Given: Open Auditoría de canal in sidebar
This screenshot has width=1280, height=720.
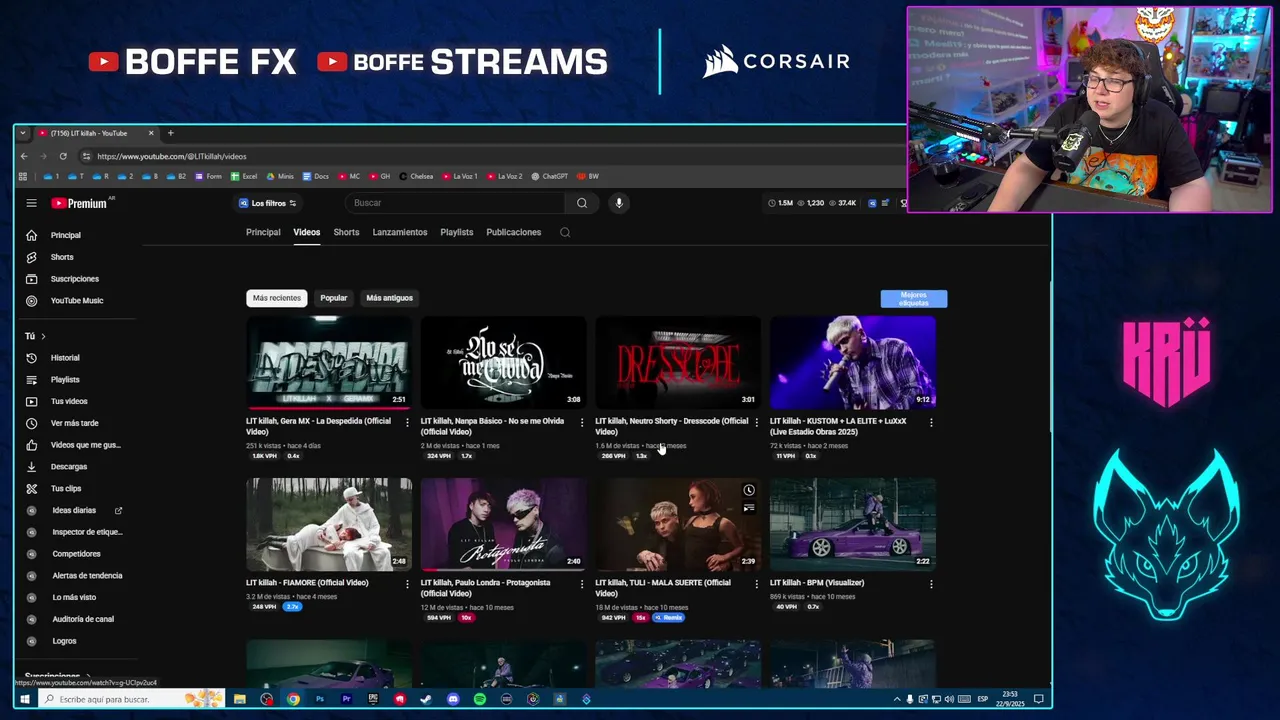Looking at the screenshot, I should pyautogui.click(x=83, y=619).
